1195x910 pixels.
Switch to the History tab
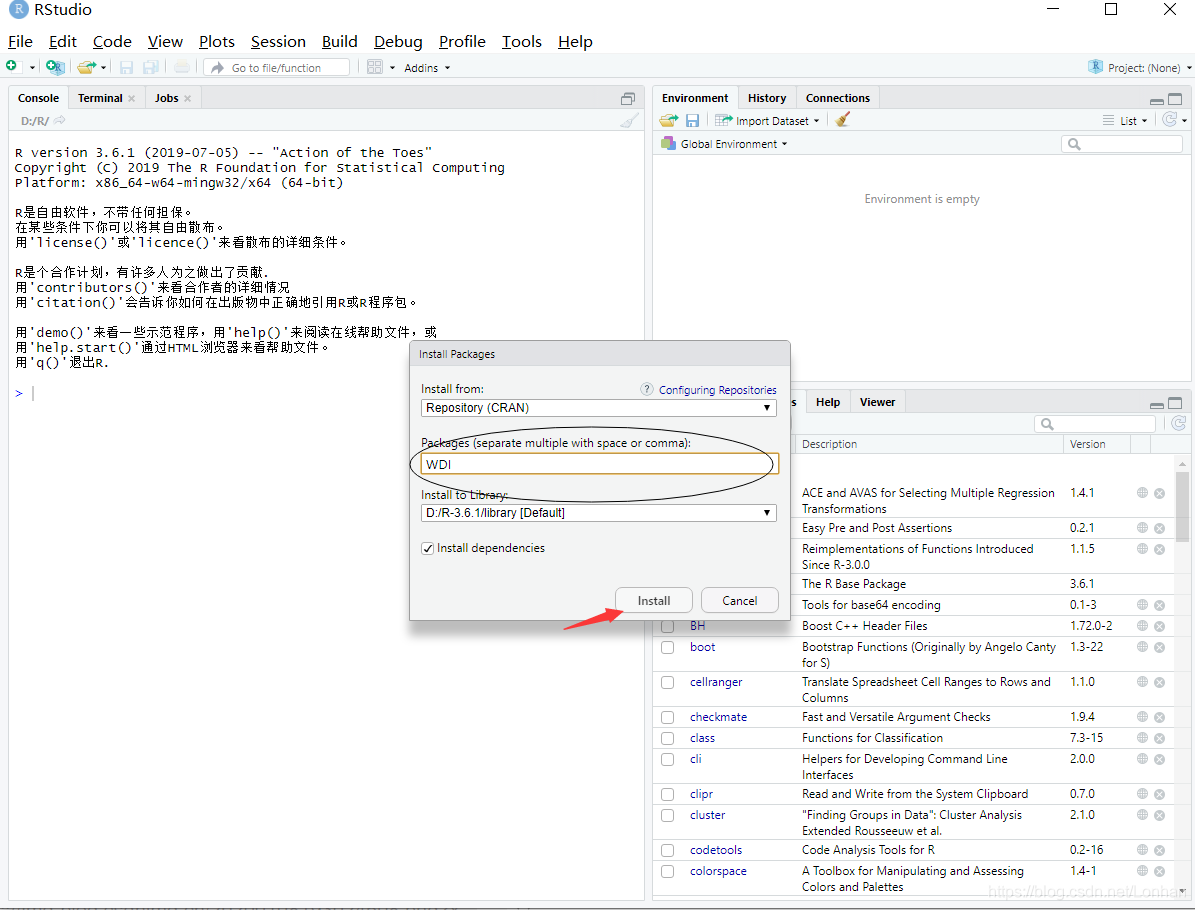[x=767, y=98]
